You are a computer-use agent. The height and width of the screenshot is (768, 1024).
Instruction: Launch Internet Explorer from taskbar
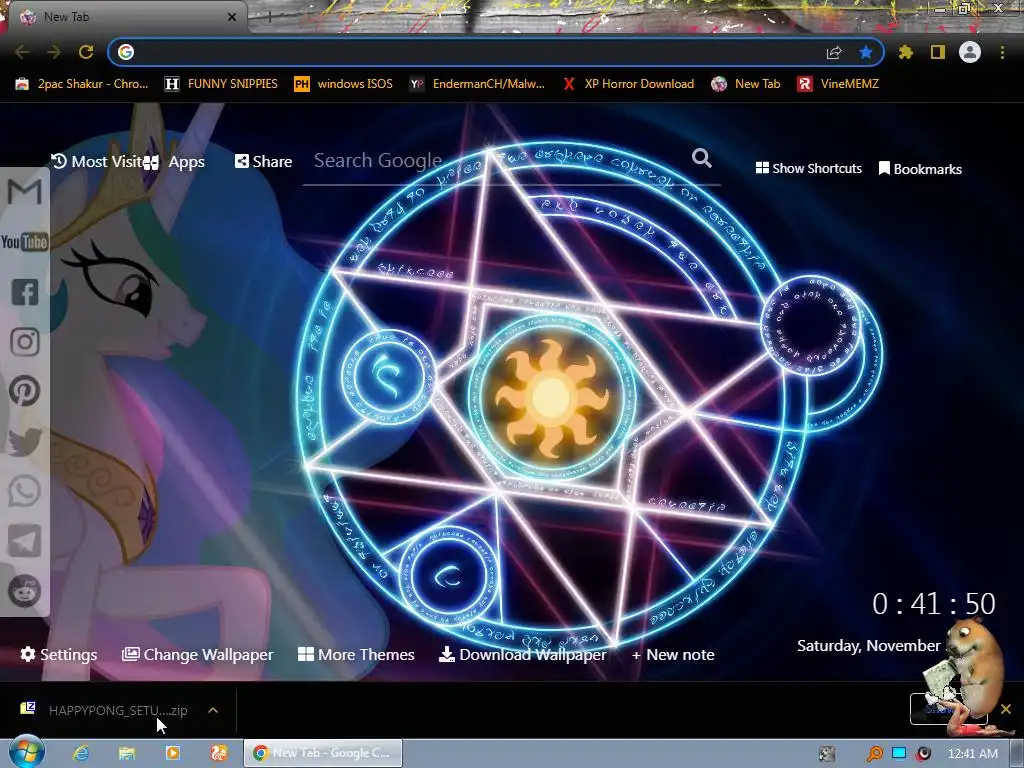(x=81, y=753)
